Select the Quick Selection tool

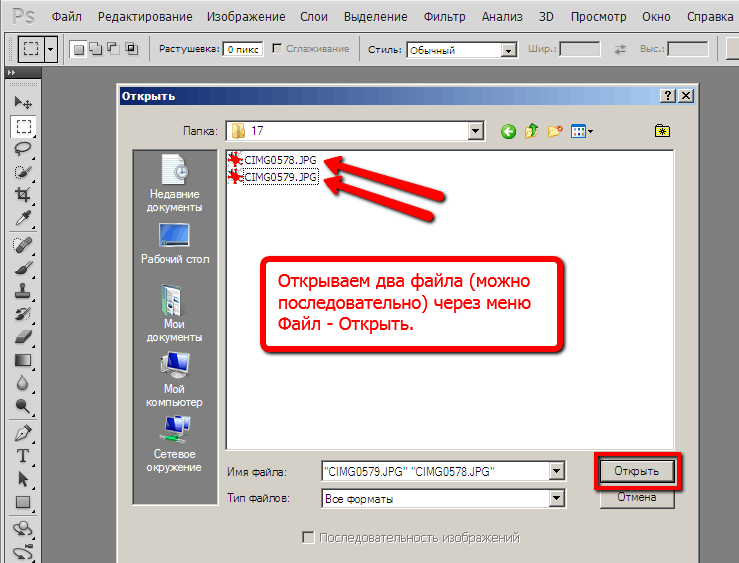click(x=23, y=172)
